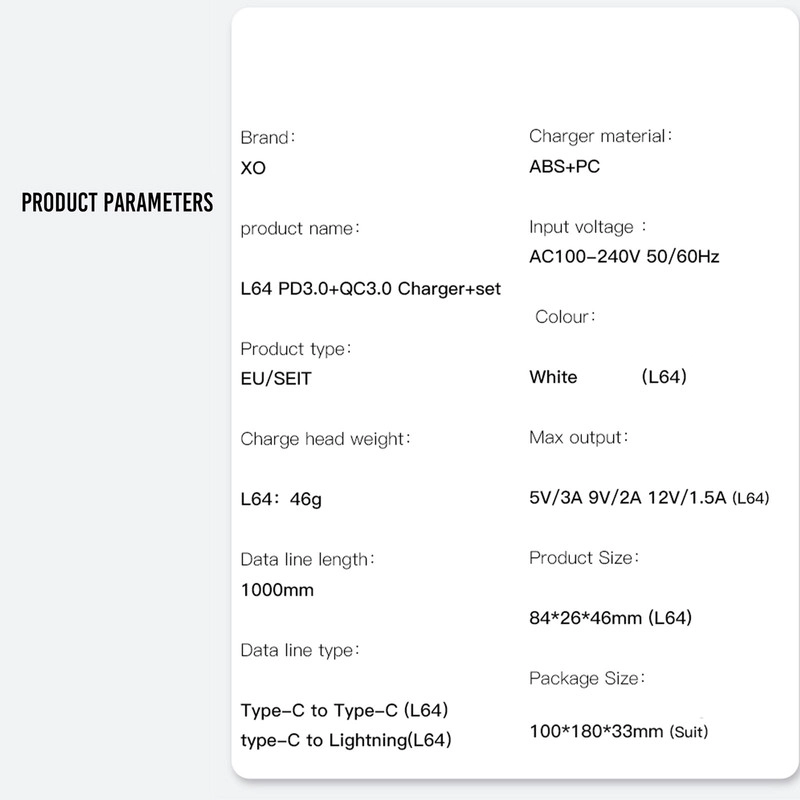The image size is (800, 800).
Task: Select L64 PD3.0+QC3.0 Charger+set text
Action: pos(370,289)
